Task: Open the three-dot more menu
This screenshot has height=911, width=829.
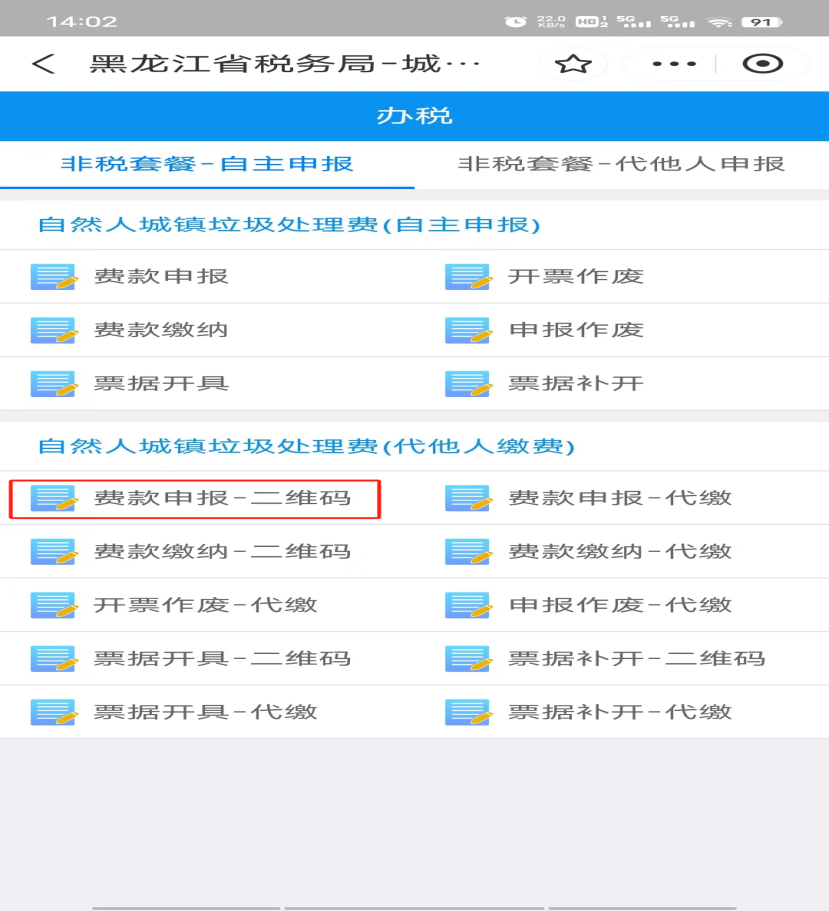Action: click(x=674, y=64)
